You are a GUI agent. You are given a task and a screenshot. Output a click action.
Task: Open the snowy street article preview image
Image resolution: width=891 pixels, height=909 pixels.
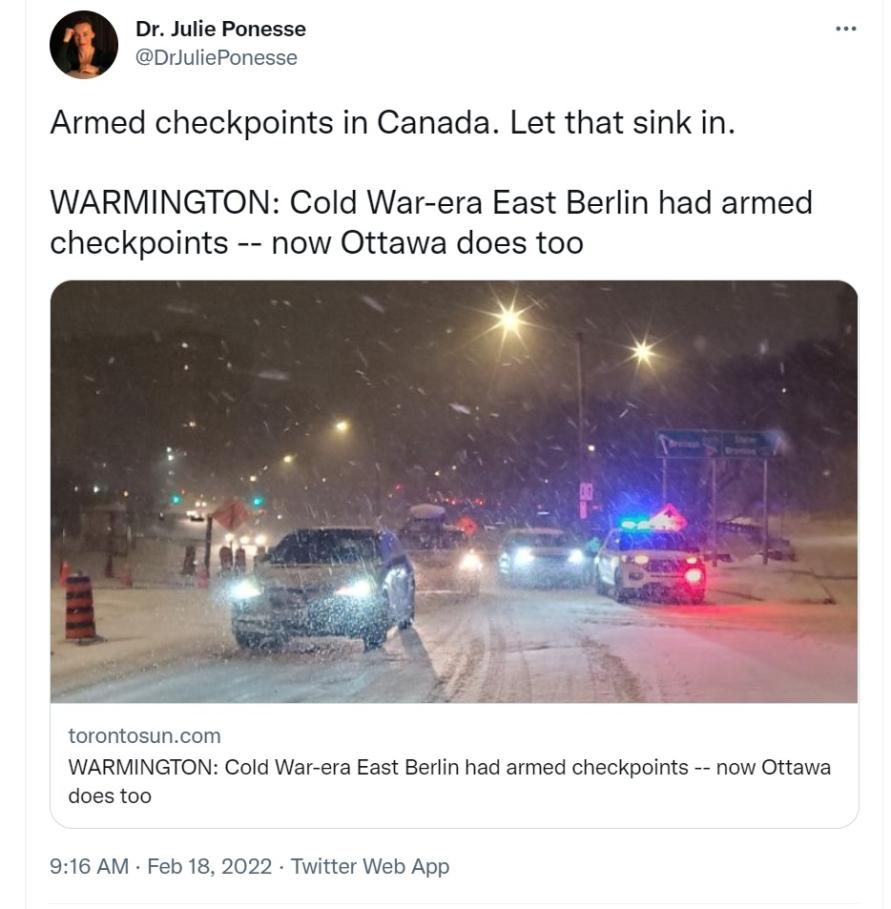pyautogui.click(x=454, y=491)
